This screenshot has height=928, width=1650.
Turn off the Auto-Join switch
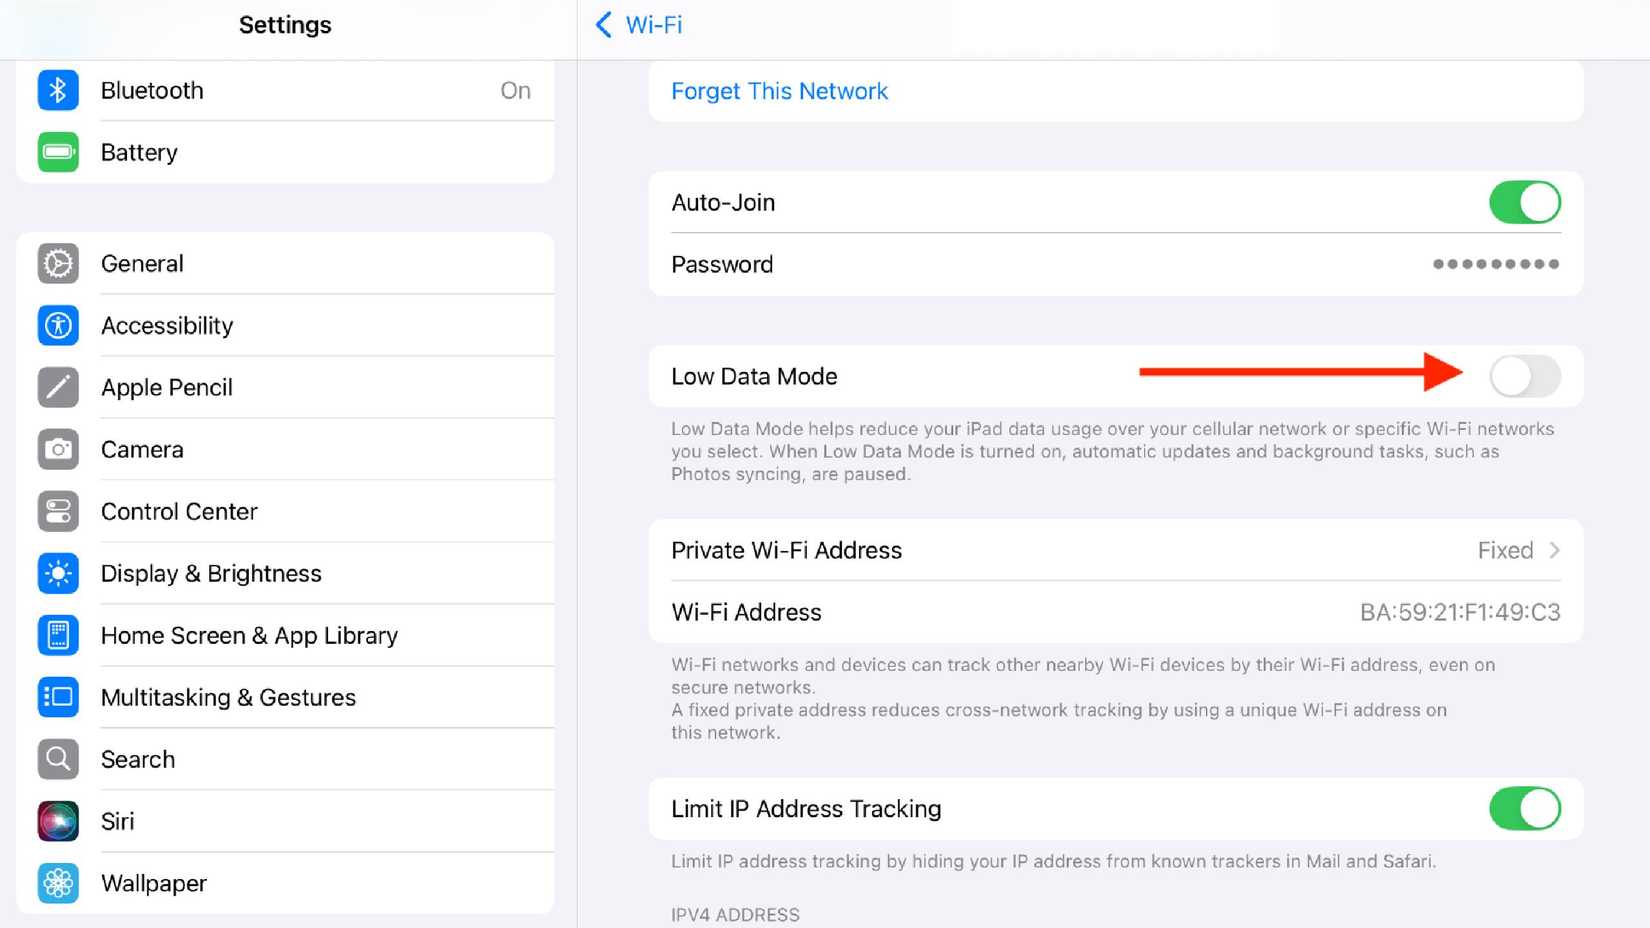coord(1524,202)
